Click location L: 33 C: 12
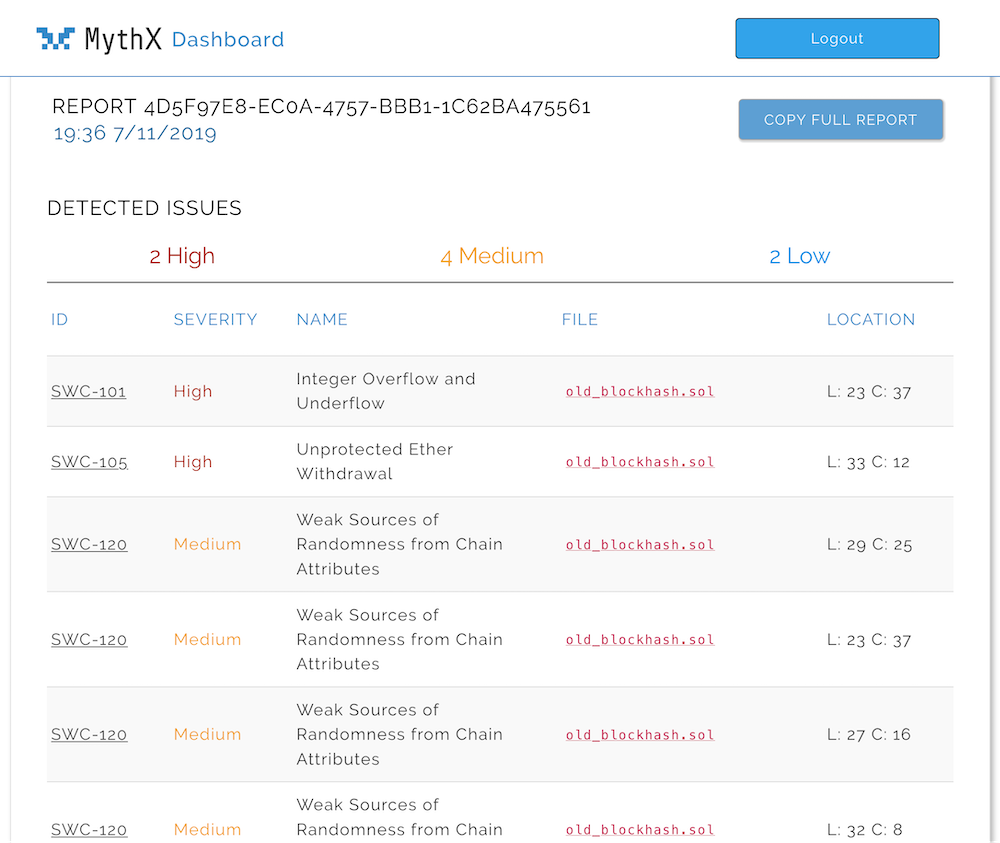The width and height of the screenshot is (1000, 843). (868, 462)
